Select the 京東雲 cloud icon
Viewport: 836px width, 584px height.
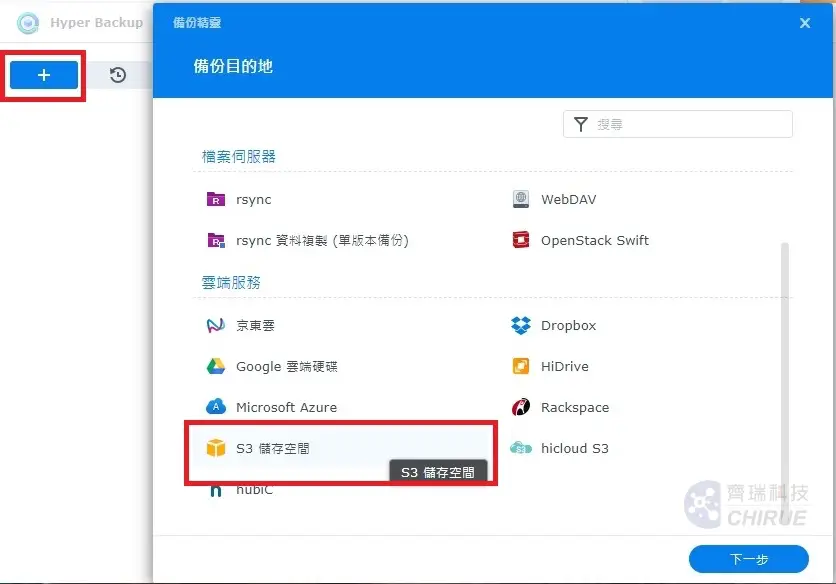coord(215,325)
